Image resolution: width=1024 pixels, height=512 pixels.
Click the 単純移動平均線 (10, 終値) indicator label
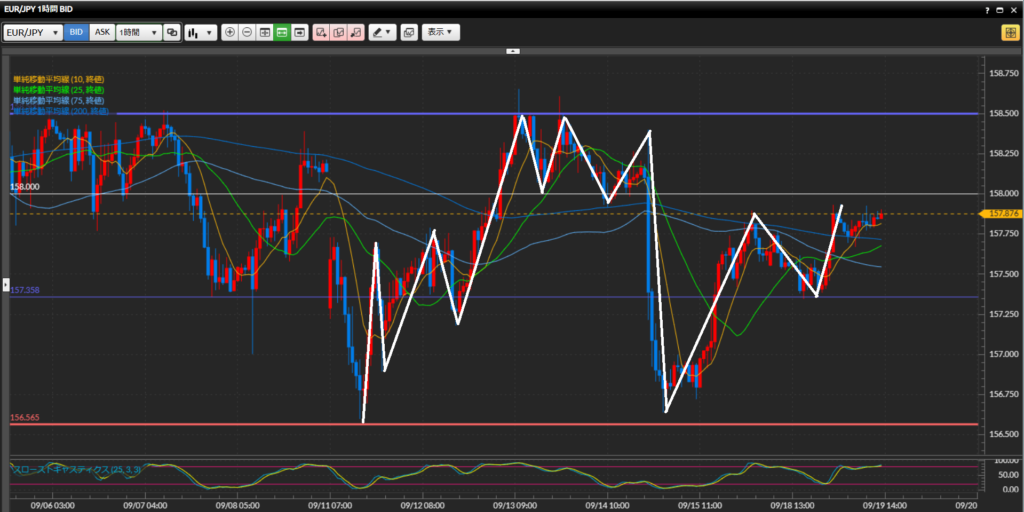pos(58,79)
